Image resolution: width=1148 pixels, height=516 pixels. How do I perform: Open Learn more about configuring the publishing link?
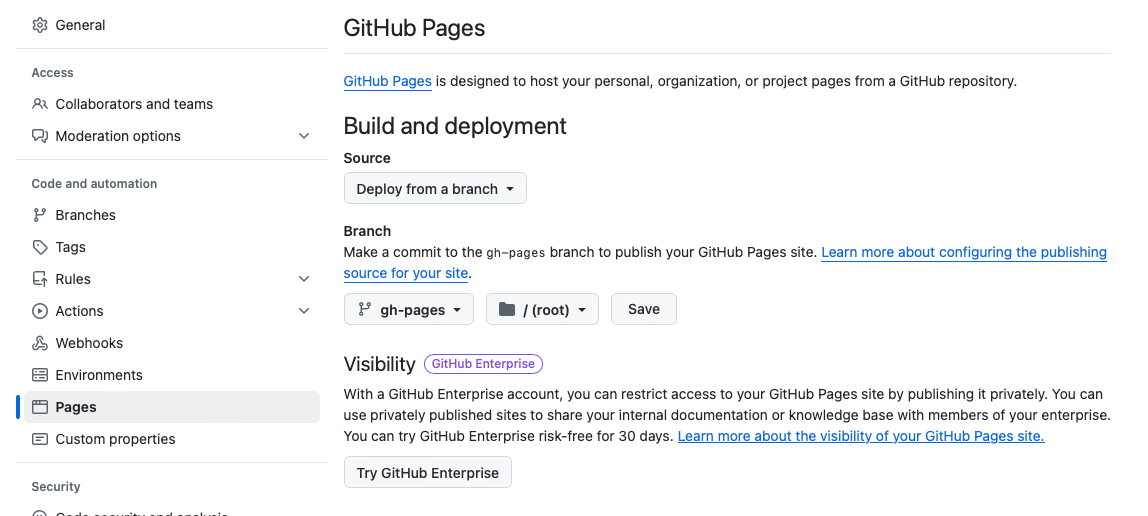click(964, 253)
